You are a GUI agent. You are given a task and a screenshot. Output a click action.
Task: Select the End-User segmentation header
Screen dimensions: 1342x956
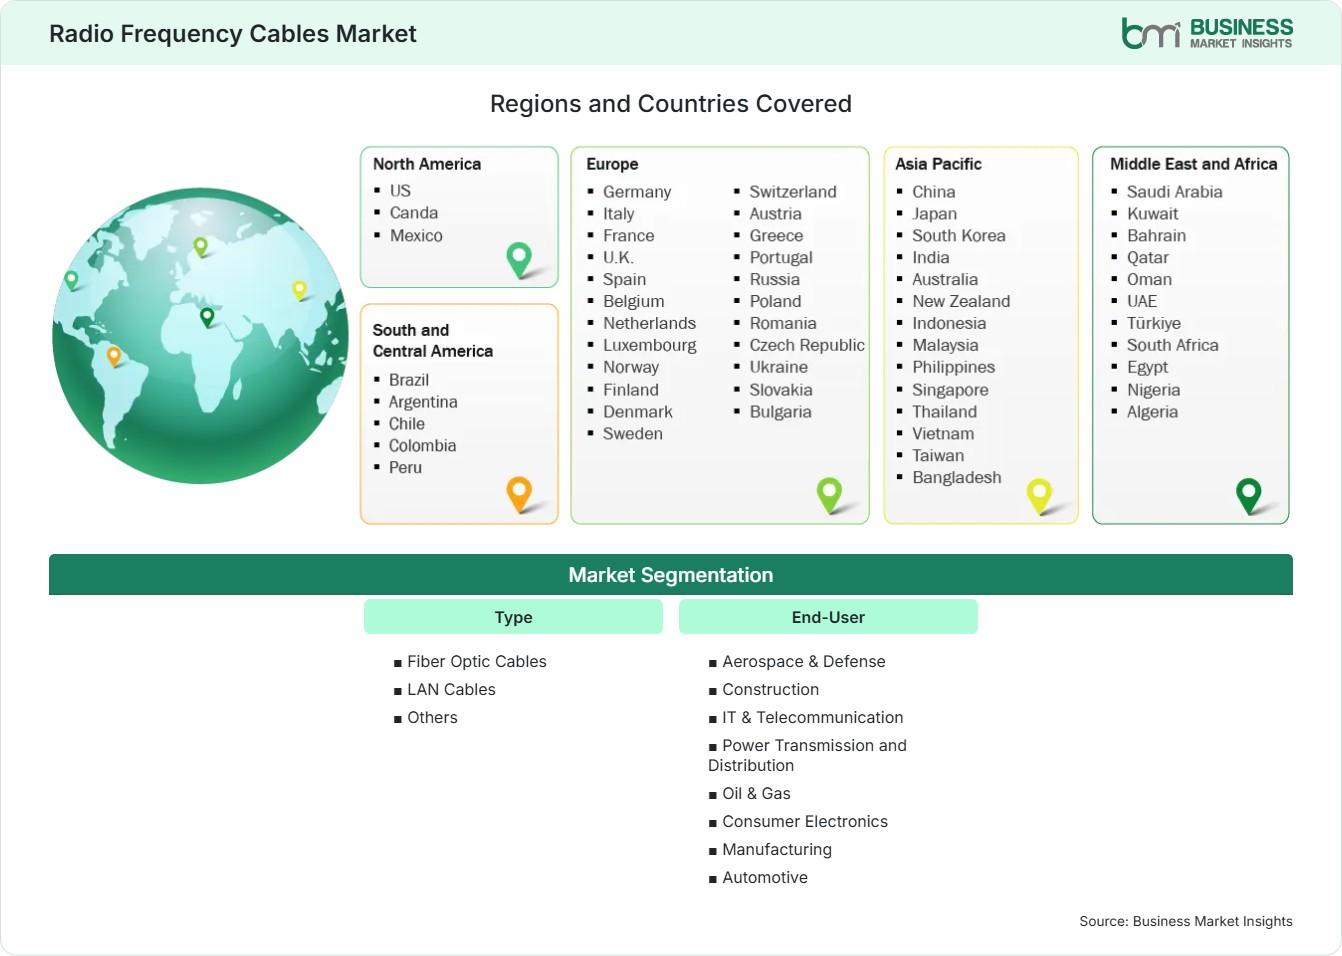[828, 617]
